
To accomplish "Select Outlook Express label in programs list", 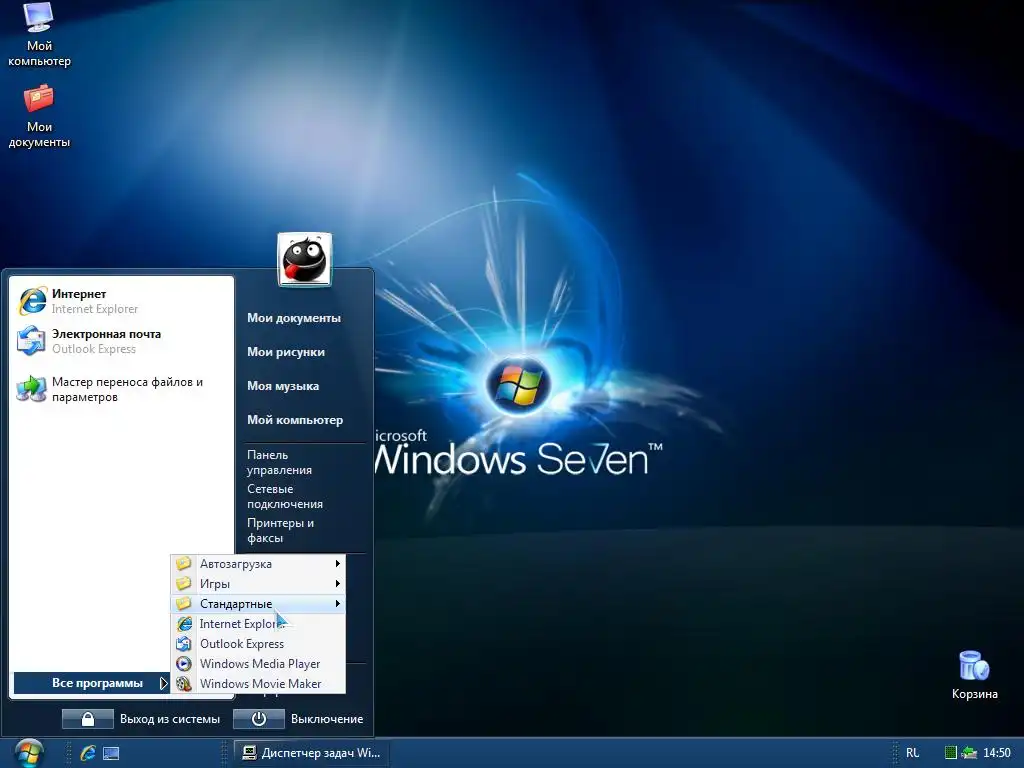I will point(242,644).
